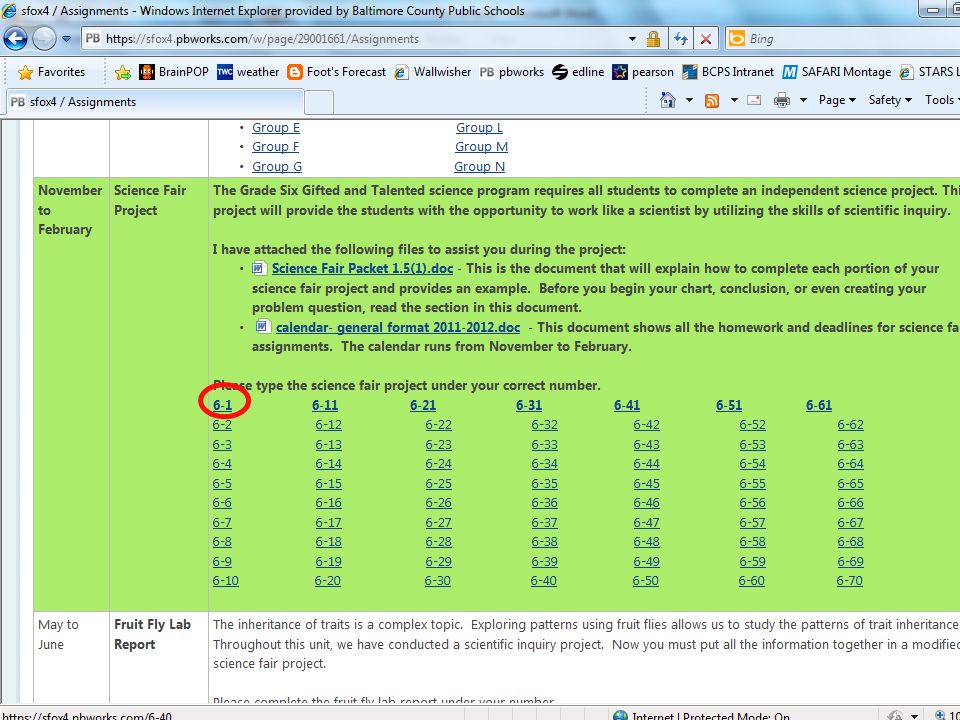Open Foot's Forecast Blogger favorite
The height and width of the screenshot is (720, 960).
pos(337,72)
